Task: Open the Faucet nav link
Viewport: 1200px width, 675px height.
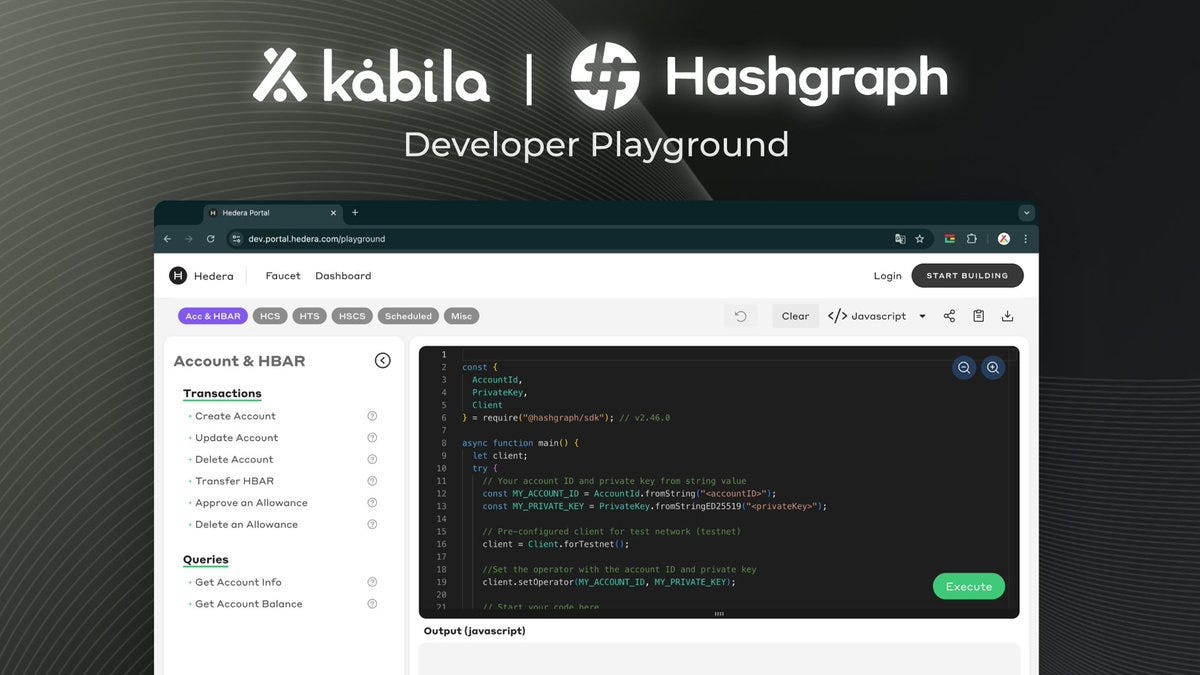Action: 283,276
